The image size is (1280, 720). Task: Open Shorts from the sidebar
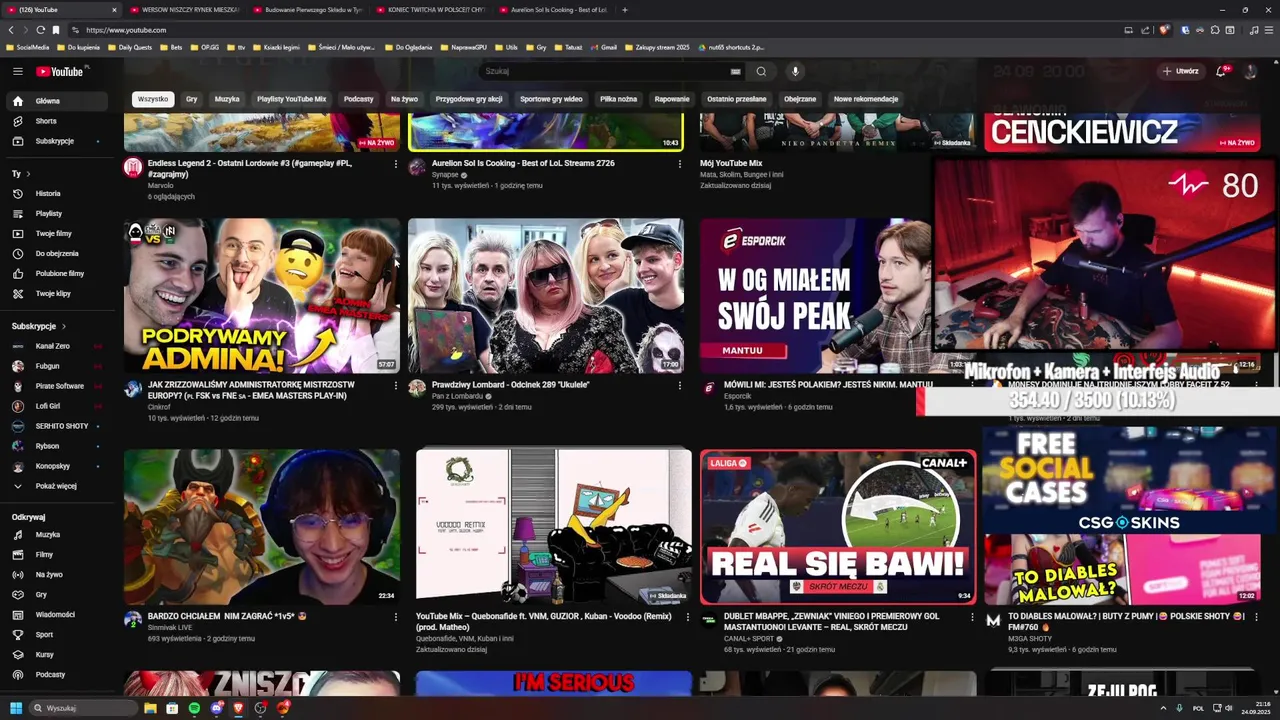(56, 121)
